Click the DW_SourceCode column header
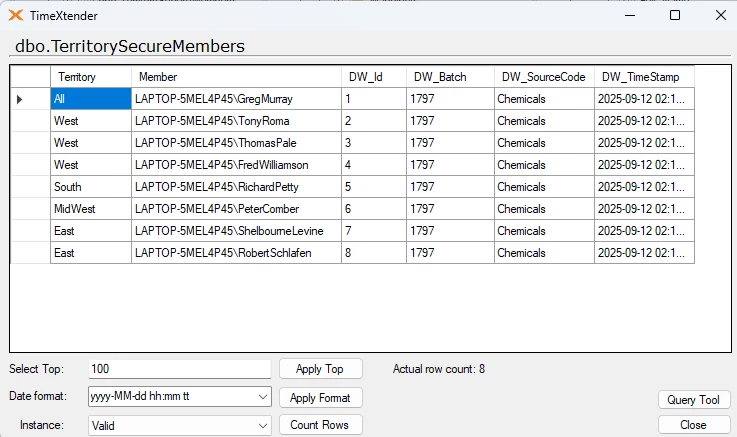Image resolution: width=737 pixels, height=437 pixels. 544,77
